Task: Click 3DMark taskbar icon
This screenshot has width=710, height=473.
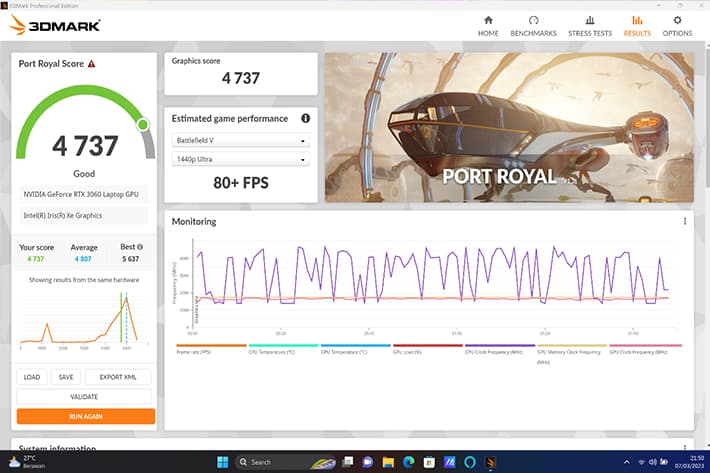Action: 490,462
